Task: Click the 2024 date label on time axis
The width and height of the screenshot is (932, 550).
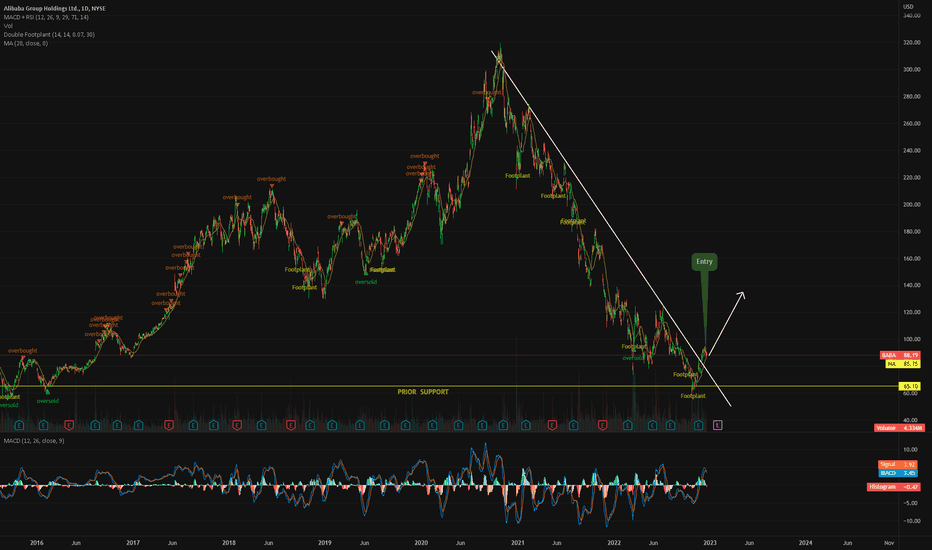Action: [x=805, y=543]
